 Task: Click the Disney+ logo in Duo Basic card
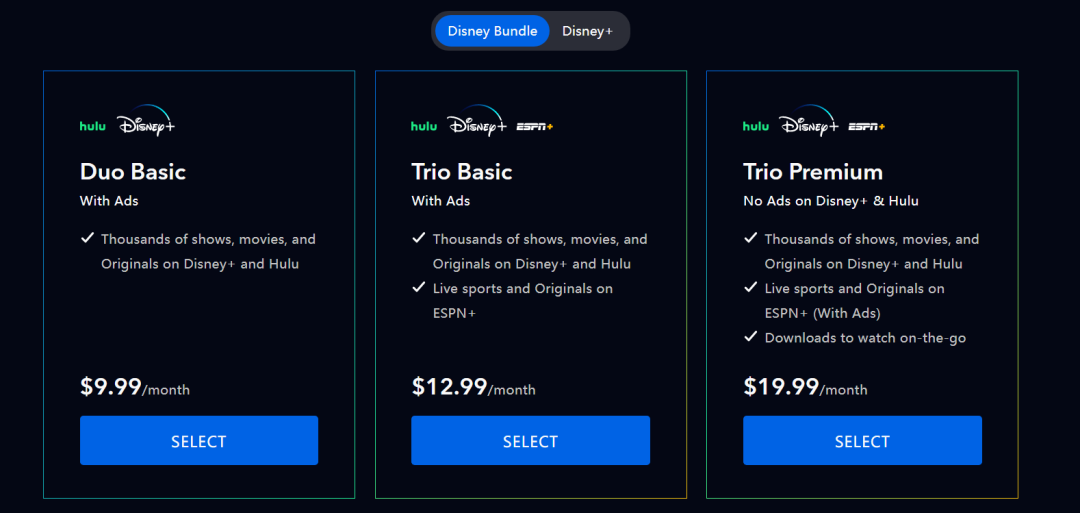coord(145,125)
